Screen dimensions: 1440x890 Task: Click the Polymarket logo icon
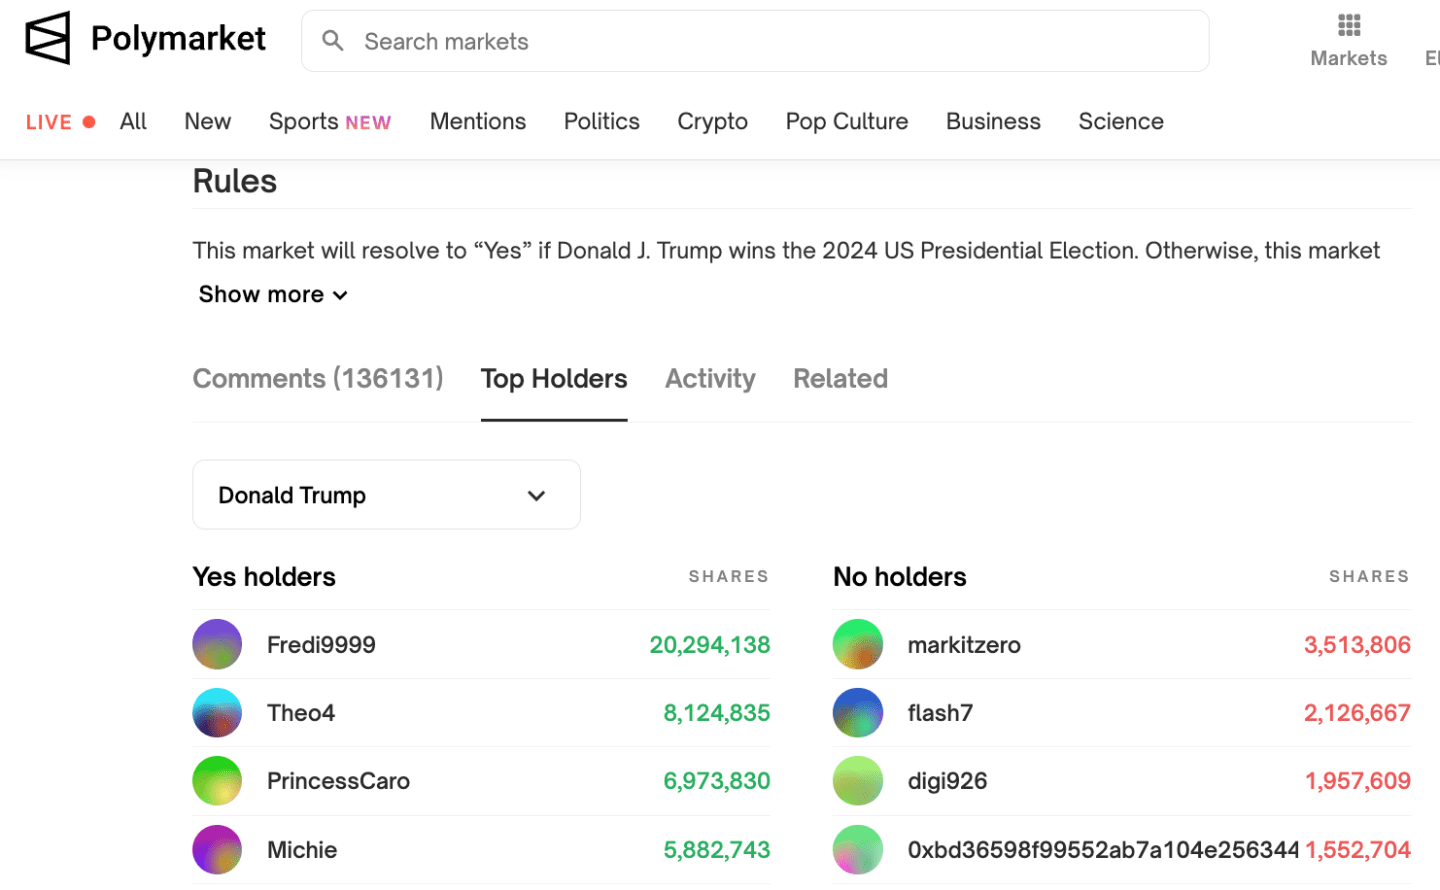pos(48,38)
